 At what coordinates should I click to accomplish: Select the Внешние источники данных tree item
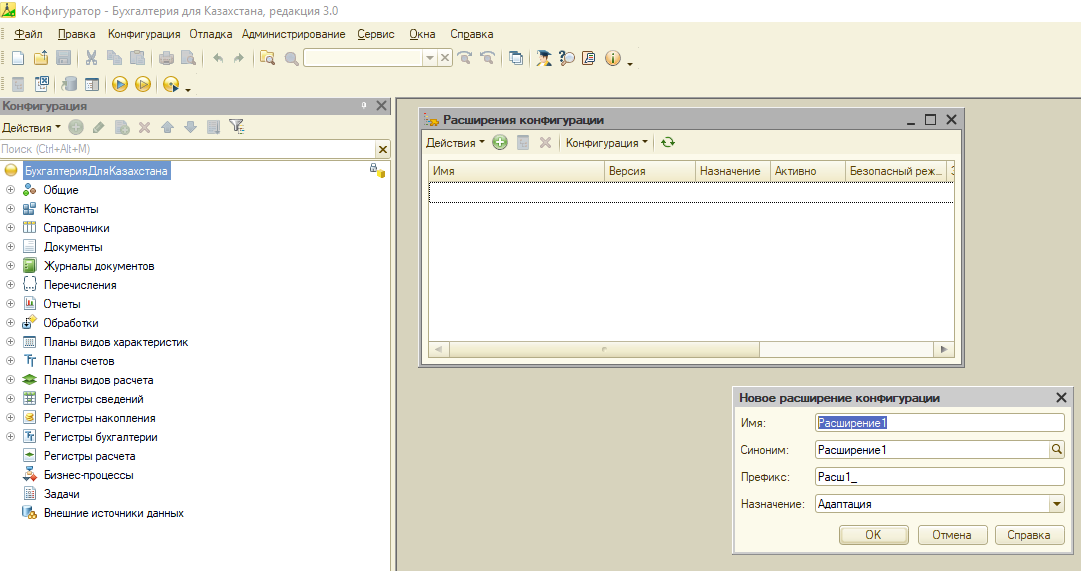click(114, 513)
